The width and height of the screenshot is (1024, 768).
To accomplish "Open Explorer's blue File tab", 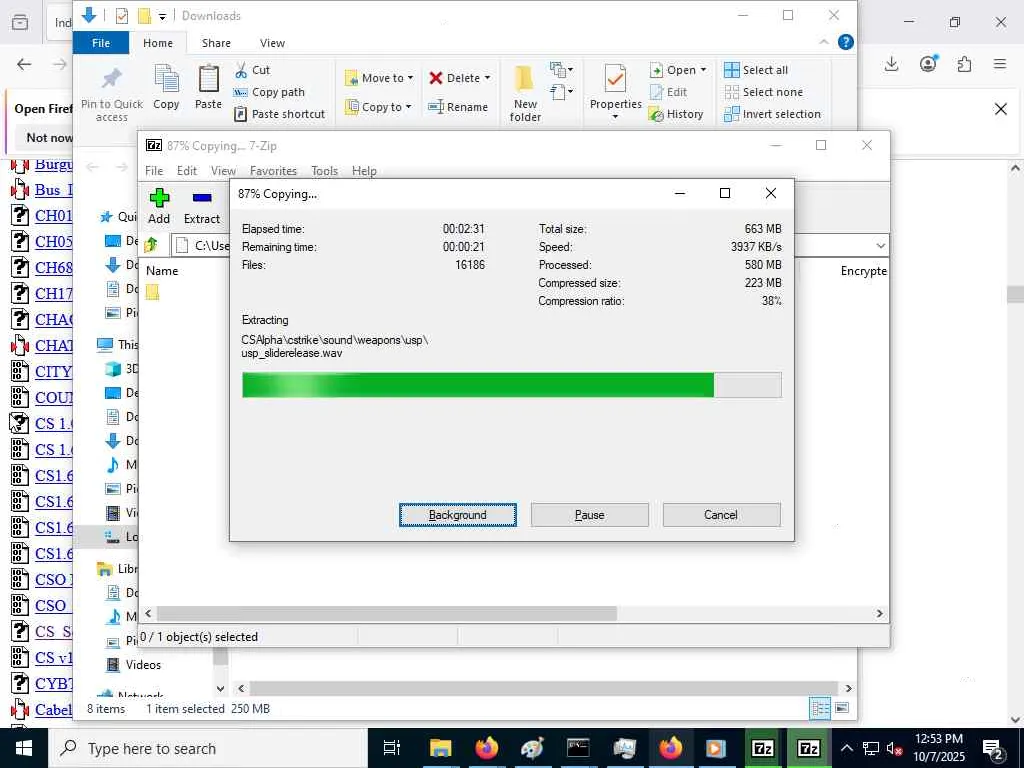I will pos(101,43).
